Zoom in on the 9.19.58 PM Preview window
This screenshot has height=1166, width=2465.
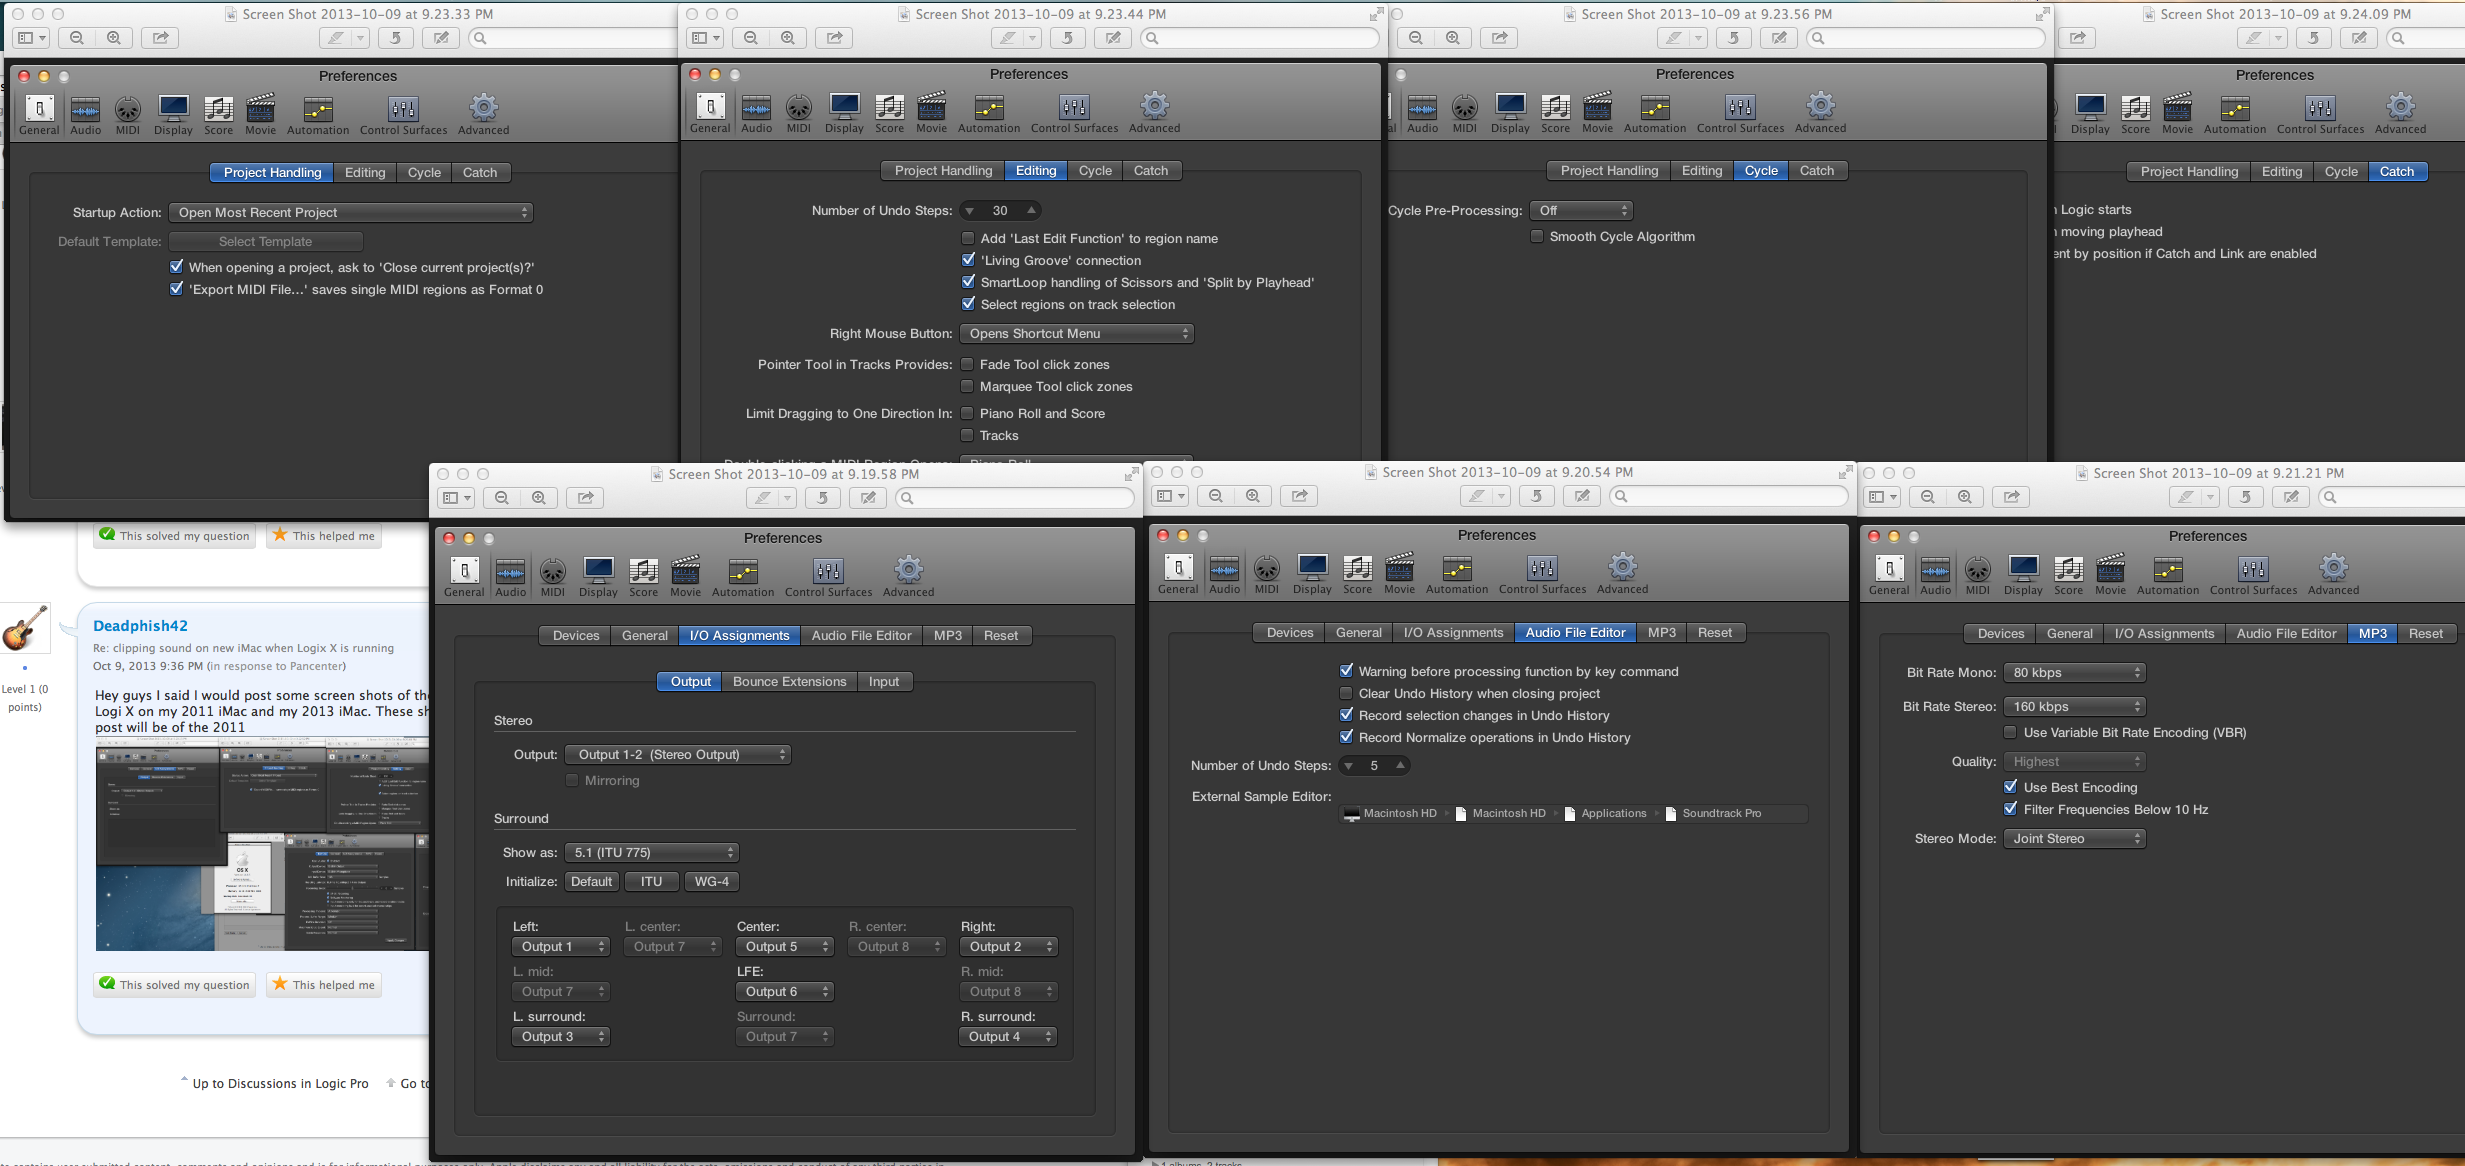click(x=538, y=498)
